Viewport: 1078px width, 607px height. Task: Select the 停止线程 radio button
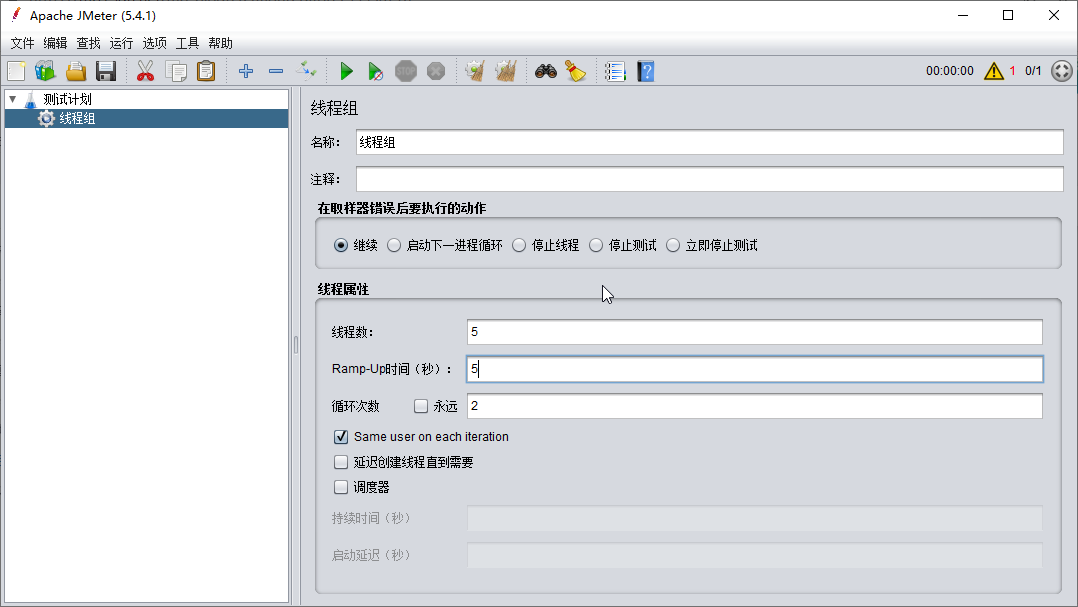pyautogui.click(x=518, y=245)
